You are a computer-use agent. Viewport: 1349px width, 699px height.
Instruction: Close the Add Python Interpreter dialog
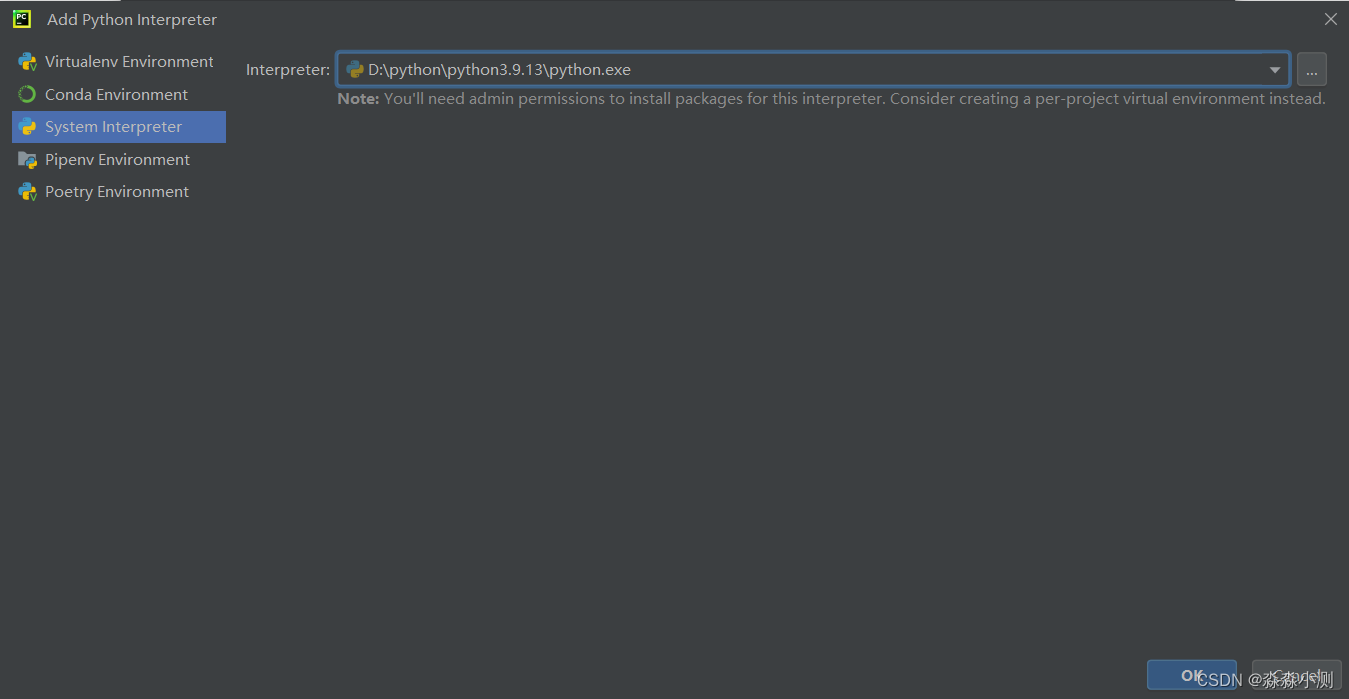coord(1331,19)
